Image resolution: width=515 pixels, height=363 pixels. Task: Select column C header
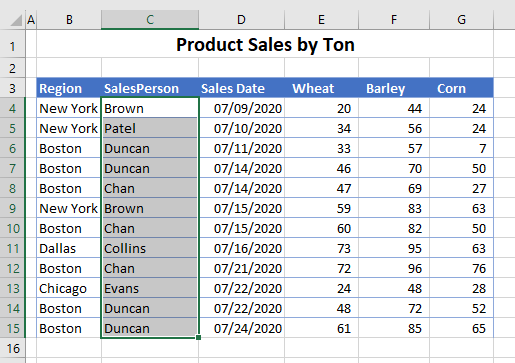point(150,20)
